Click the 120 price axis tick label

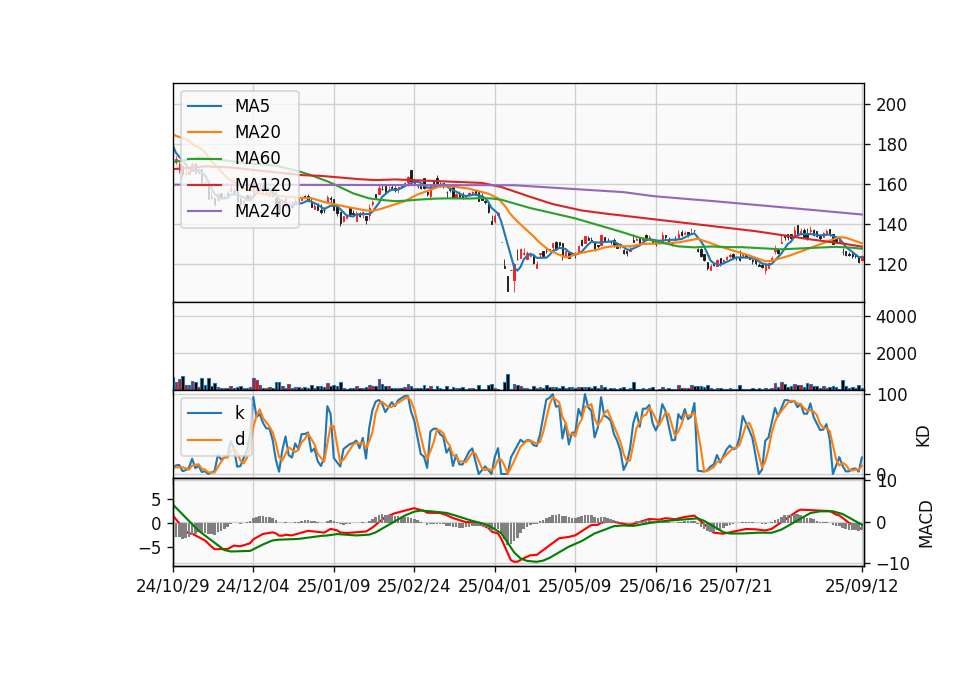891,265
